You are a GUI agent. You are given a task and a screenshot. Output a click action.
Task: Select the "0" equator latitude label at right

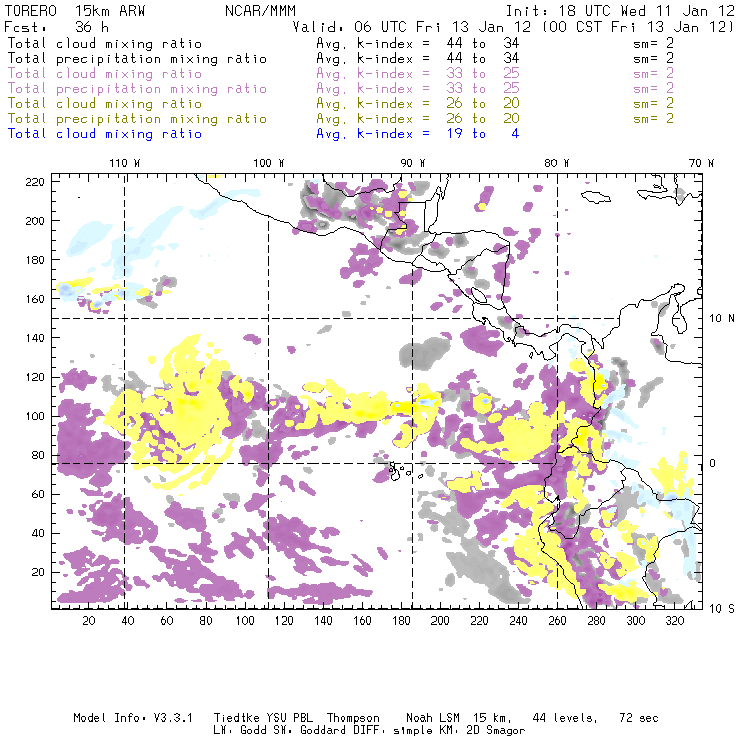click(713, 463)
